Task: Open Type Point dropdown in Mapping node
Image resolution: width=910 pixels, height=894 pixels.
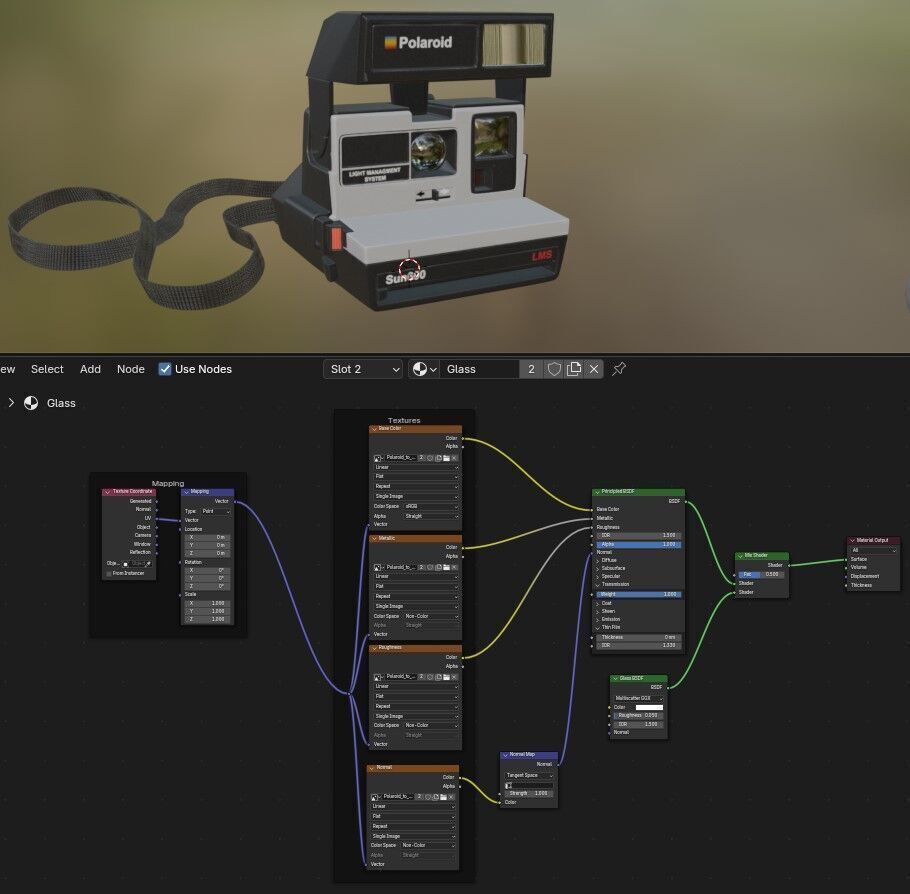Action: [x=215, y=511]
